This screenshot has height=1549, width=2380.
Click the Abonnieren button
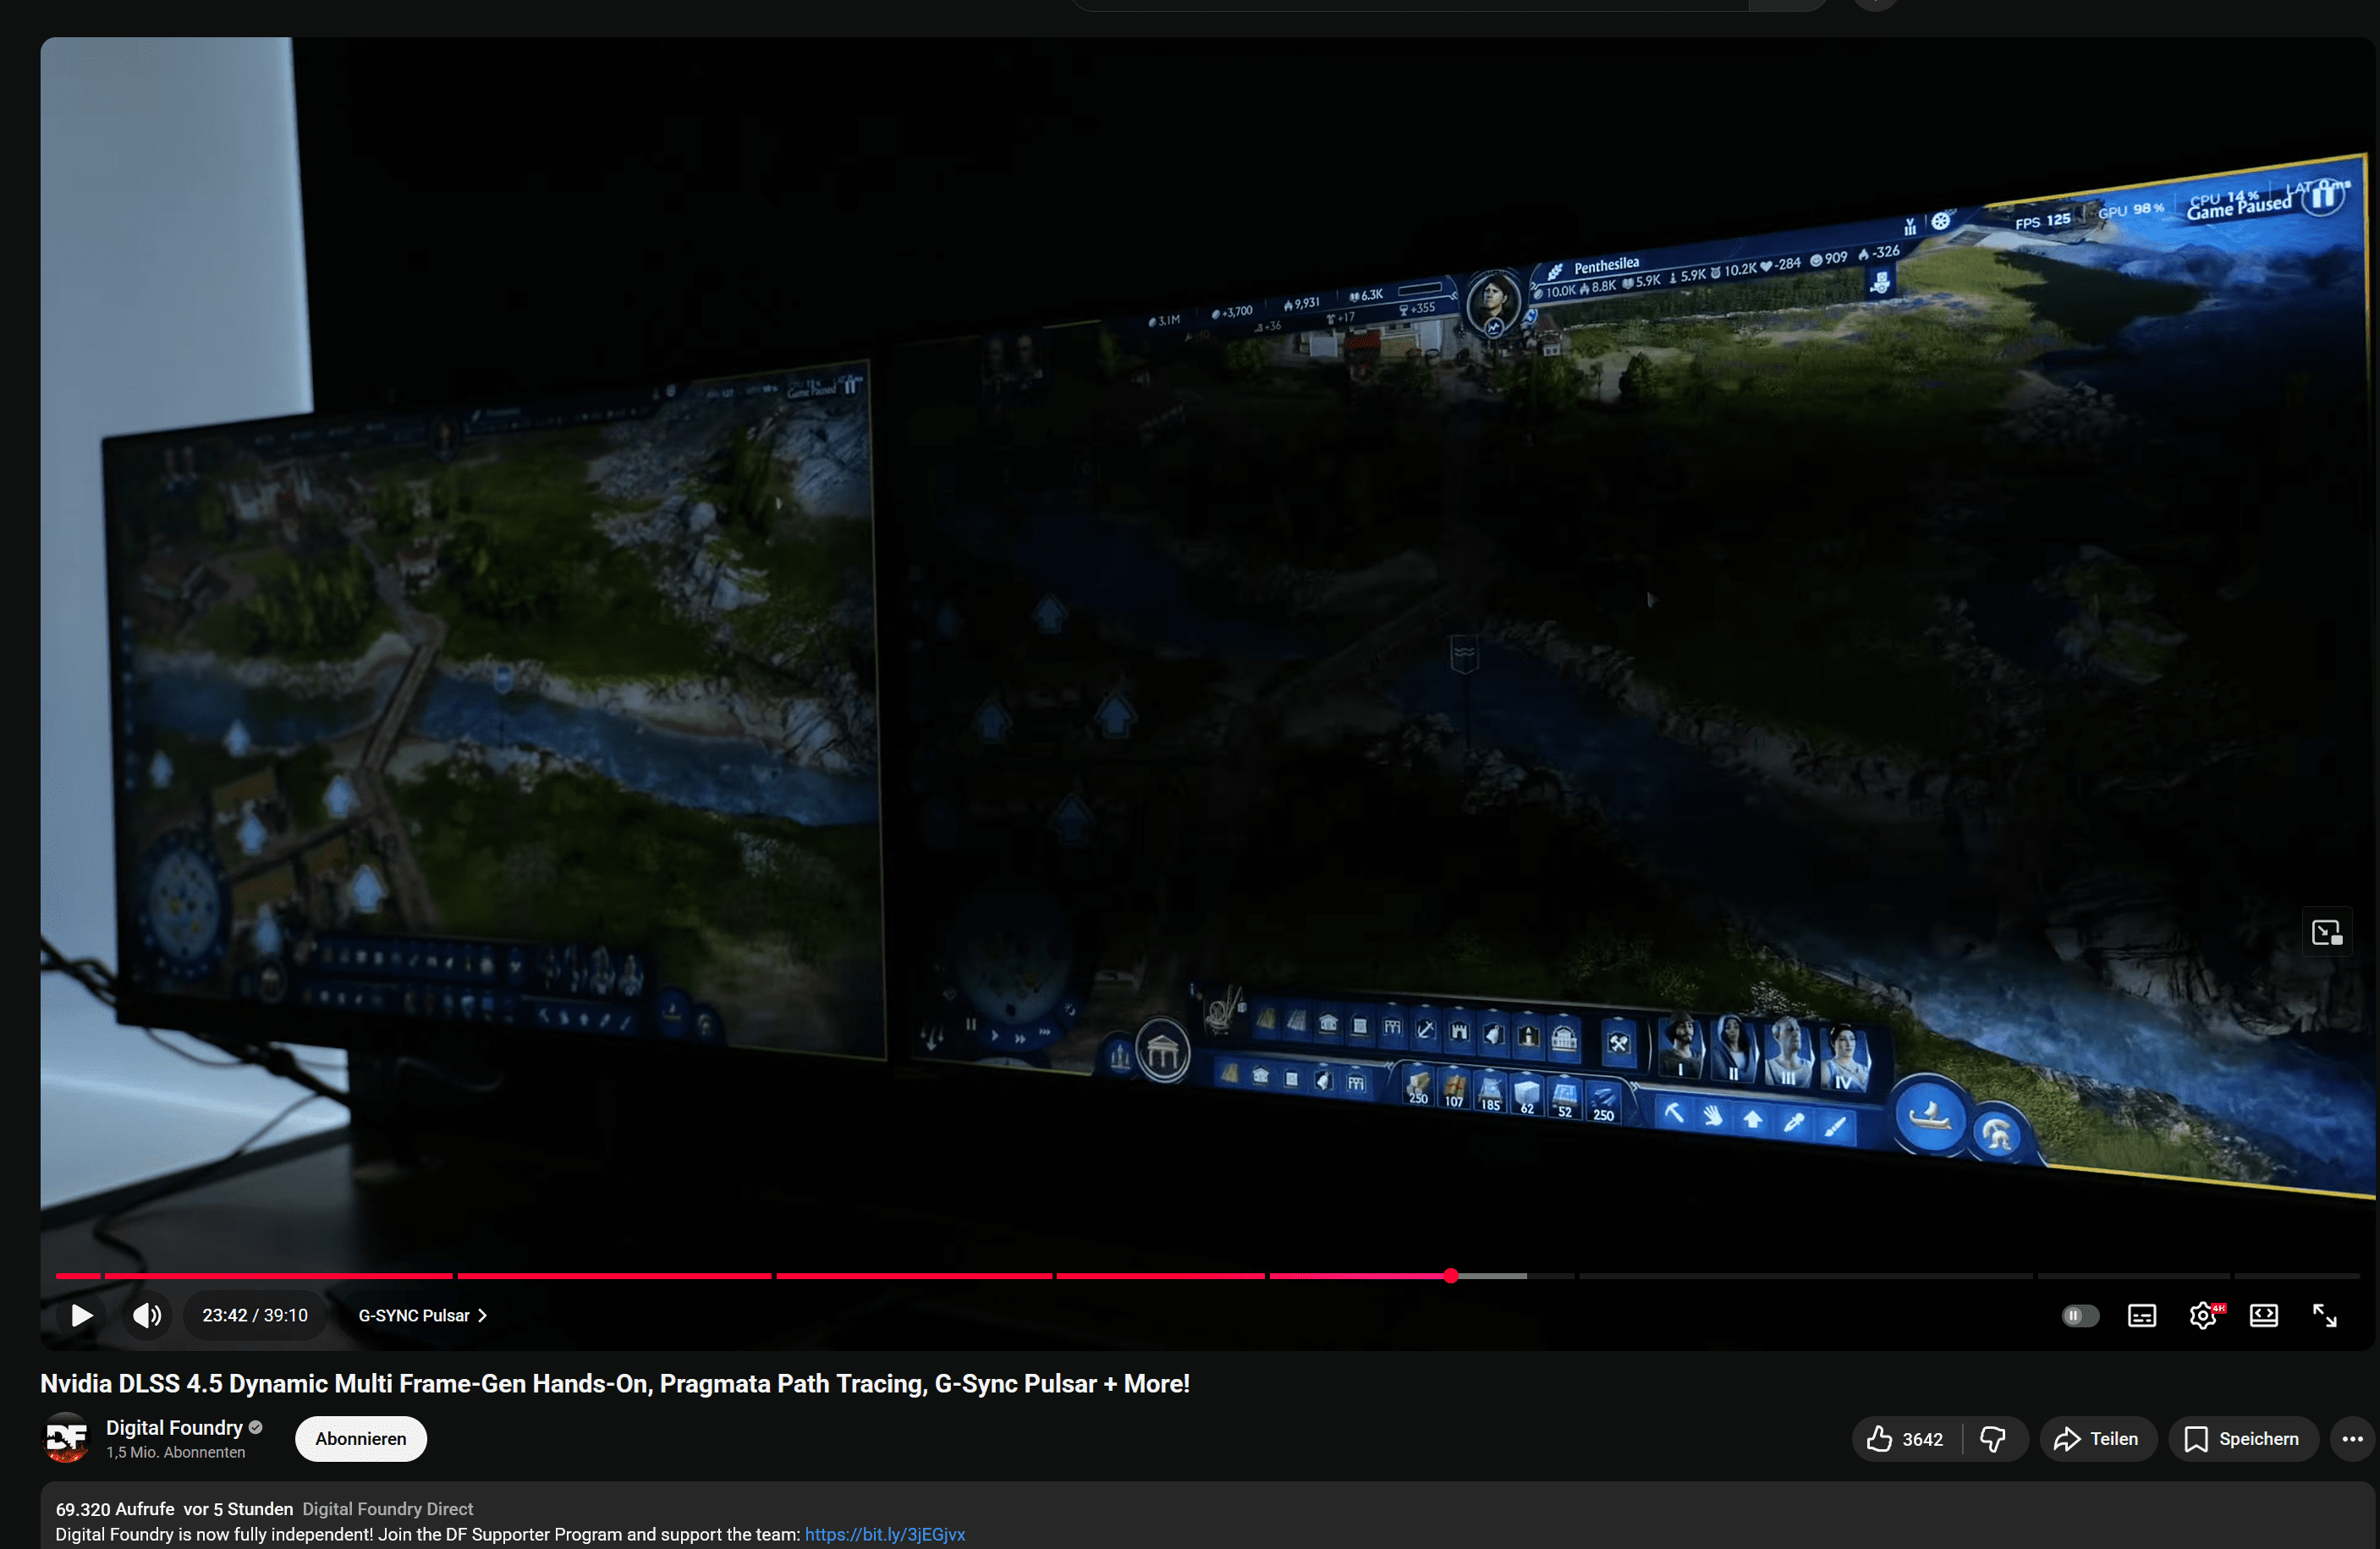pos(360,1438)
